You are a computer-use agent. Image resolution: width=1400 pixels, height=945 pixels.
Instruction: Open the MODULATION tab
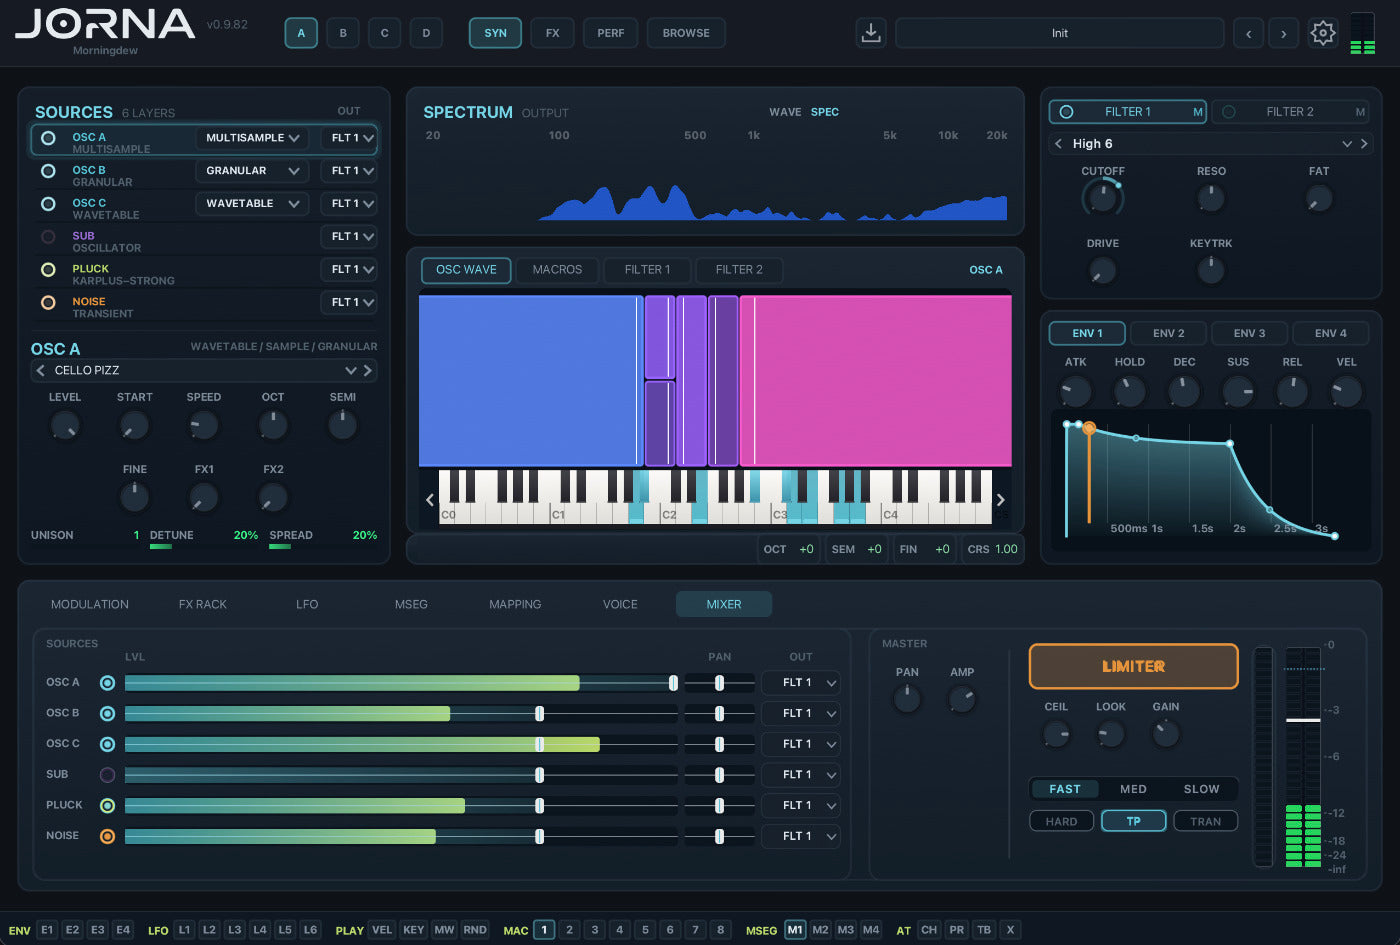click(90, 604)
